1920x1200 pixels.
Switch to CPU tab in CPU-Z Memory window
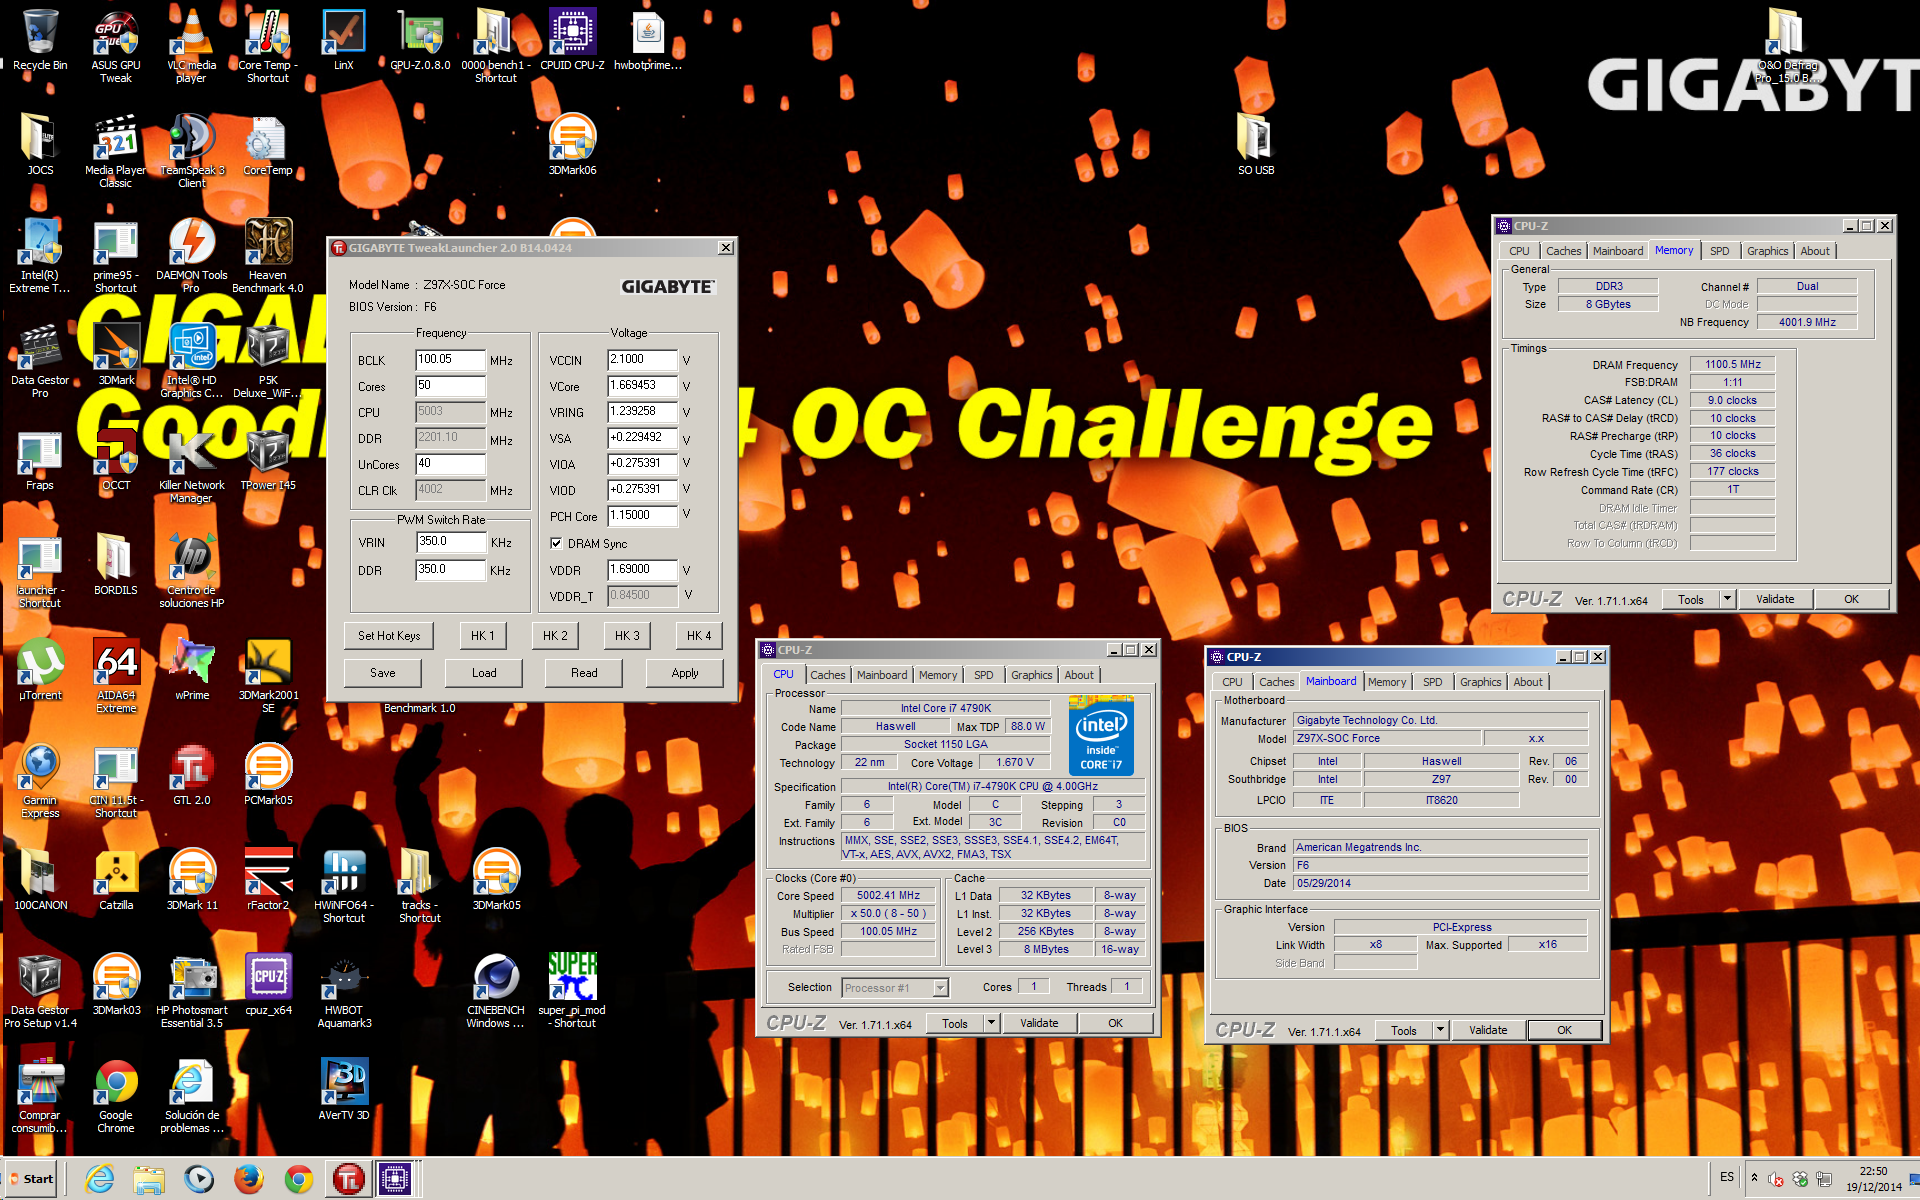(x=1519, y=251)
